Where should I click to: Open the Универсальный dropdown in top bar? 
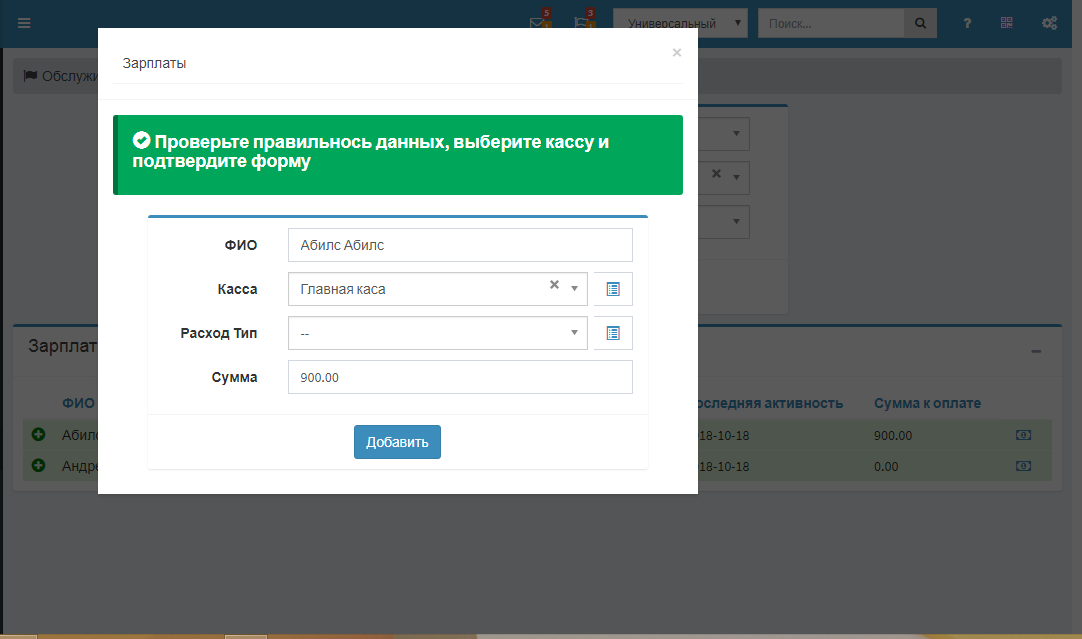tap(680, 23)
